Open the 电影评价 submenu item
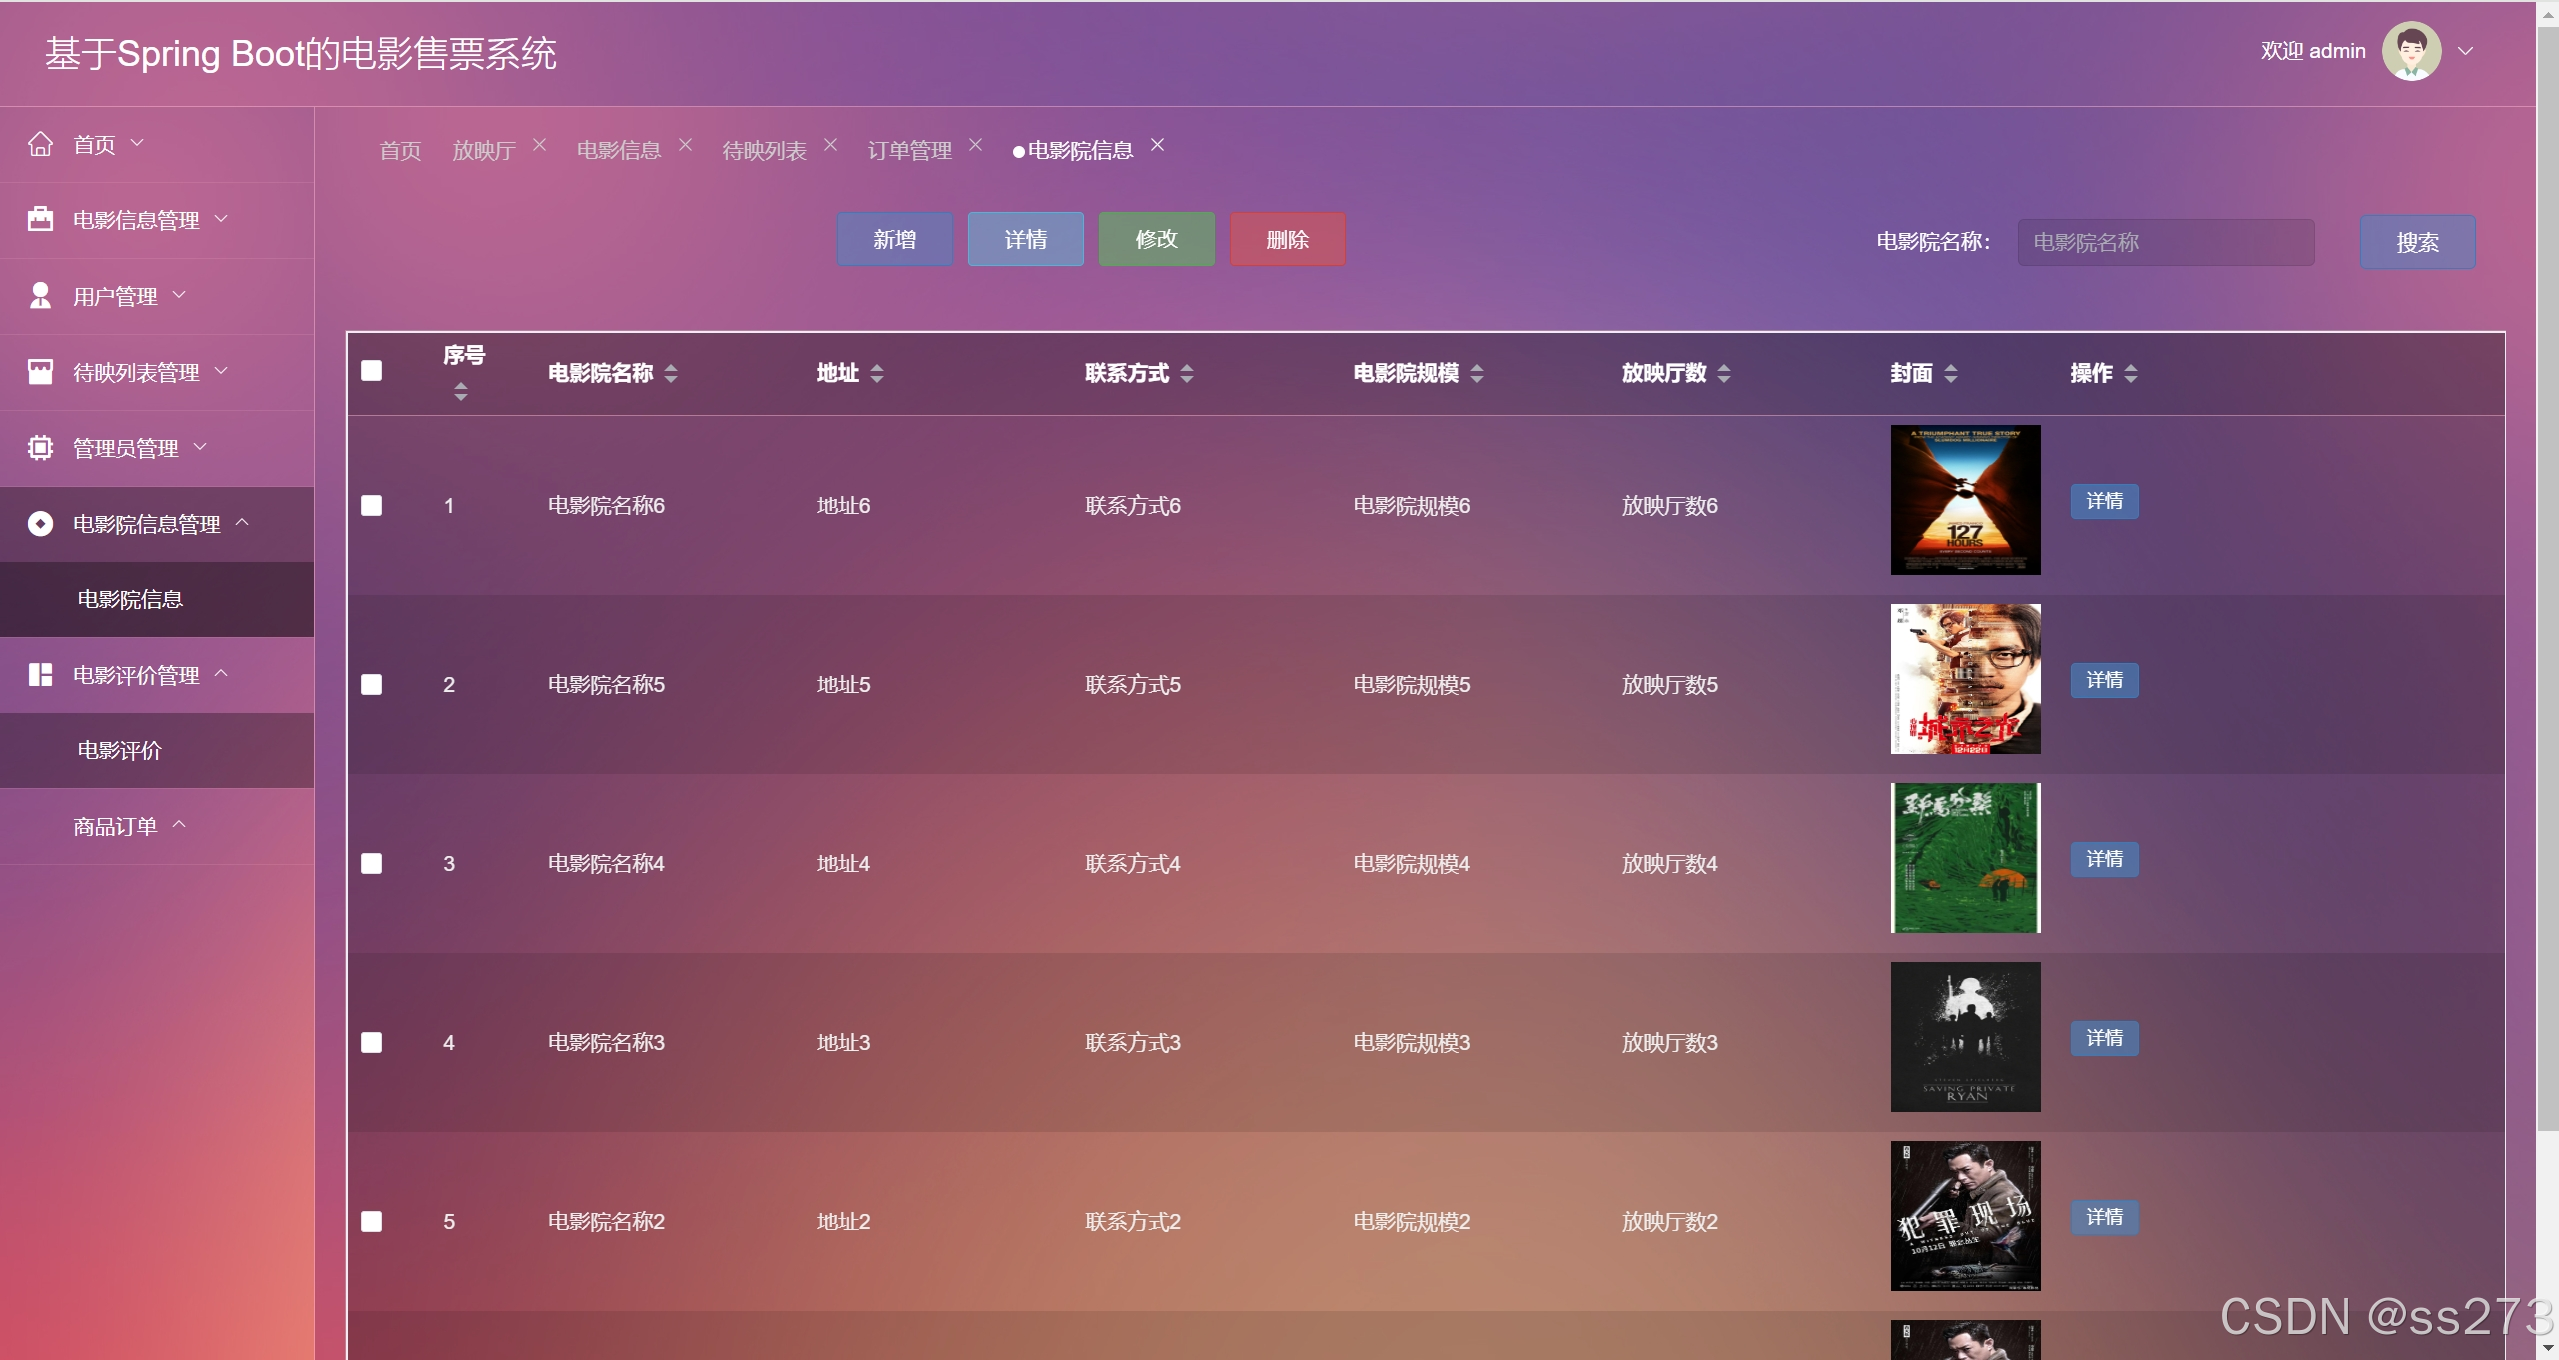 pyautogui.click(x=120, y=750)
